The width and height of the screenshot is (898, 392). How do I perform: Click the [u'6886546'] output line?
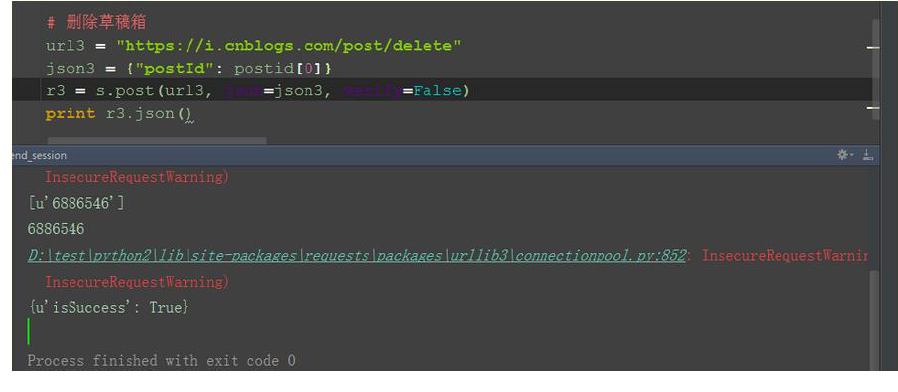pyautogui.click(x=76, y=203)
